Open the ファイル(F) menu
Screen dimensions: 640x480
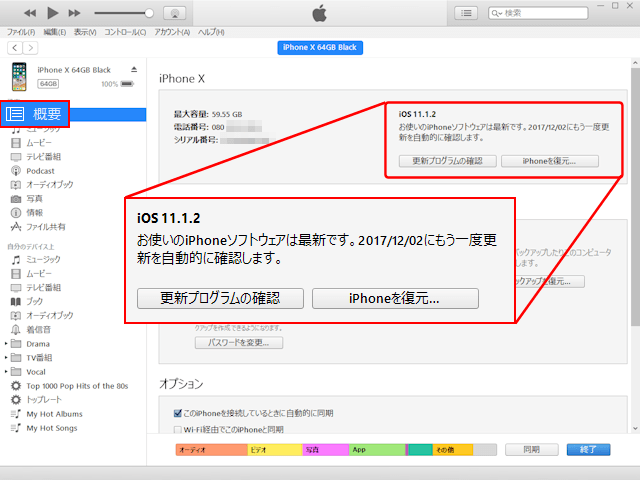(x=21, y=32)
